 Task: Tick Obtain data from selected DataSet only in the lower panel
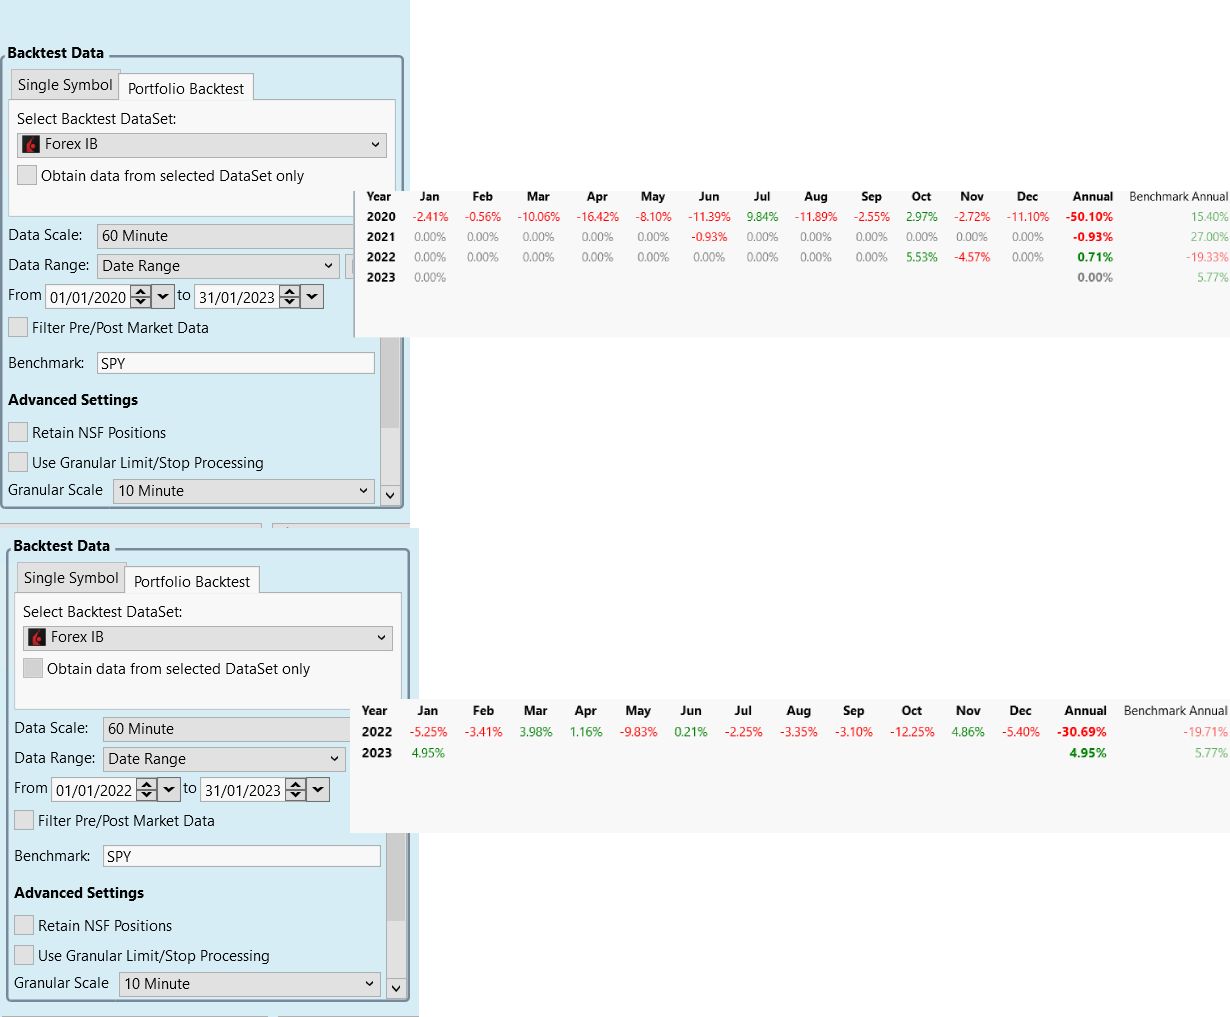[33, 669]
